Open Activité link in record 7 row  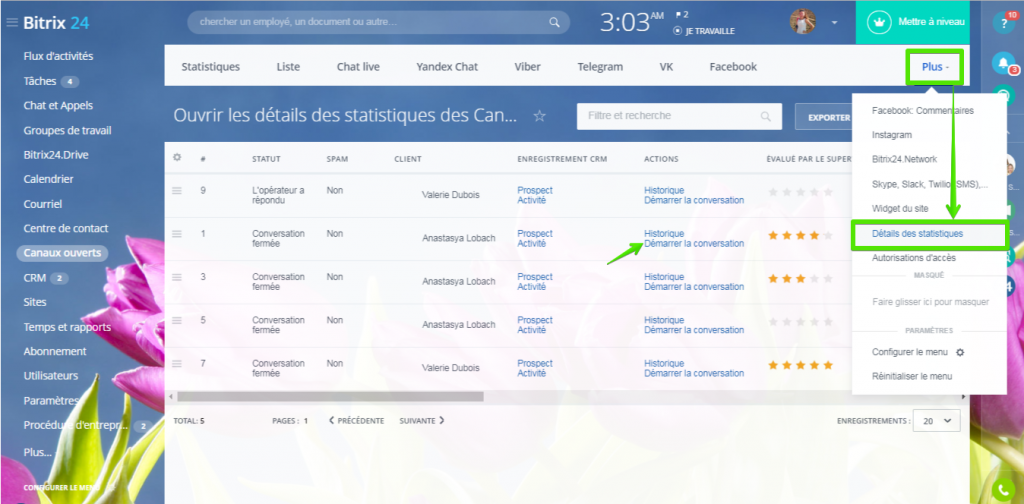point(532,373)
